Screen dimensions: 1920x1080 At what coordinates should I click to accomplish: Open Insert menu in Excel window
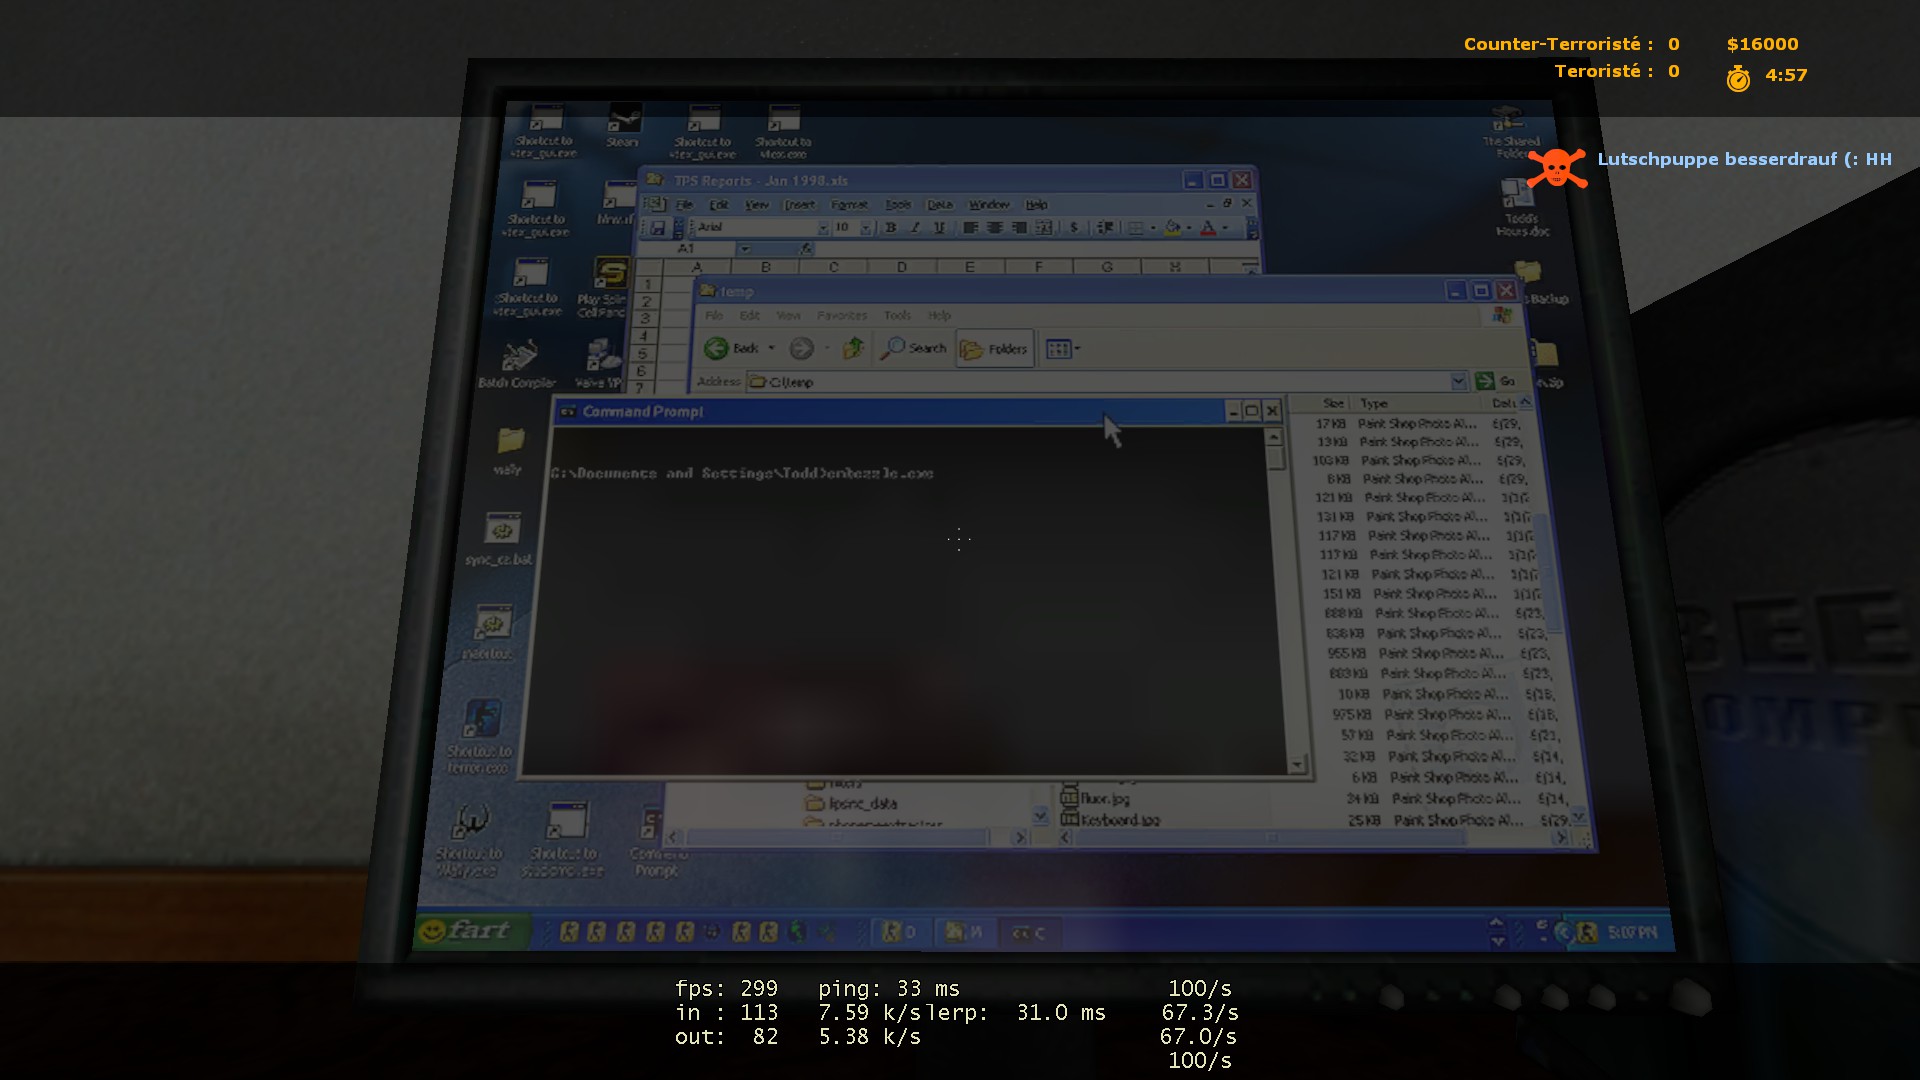[799, 205]
